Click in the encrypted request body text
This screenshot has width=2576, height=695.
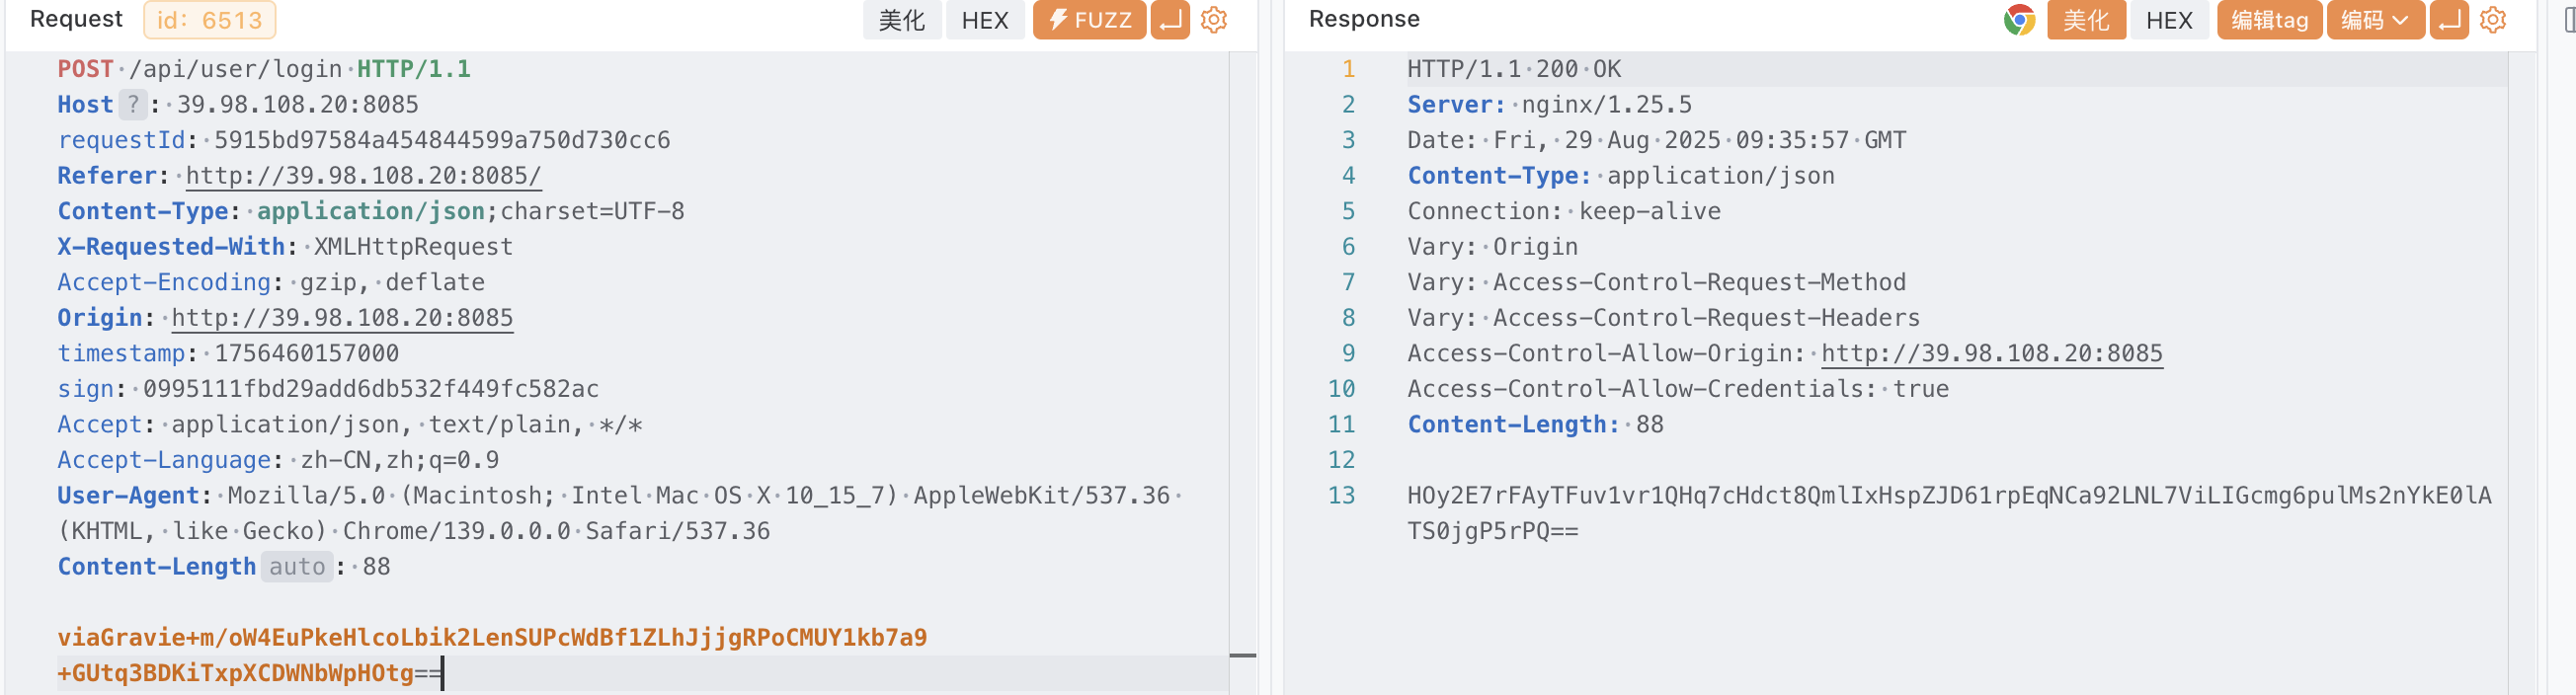[x=491, y=638]
